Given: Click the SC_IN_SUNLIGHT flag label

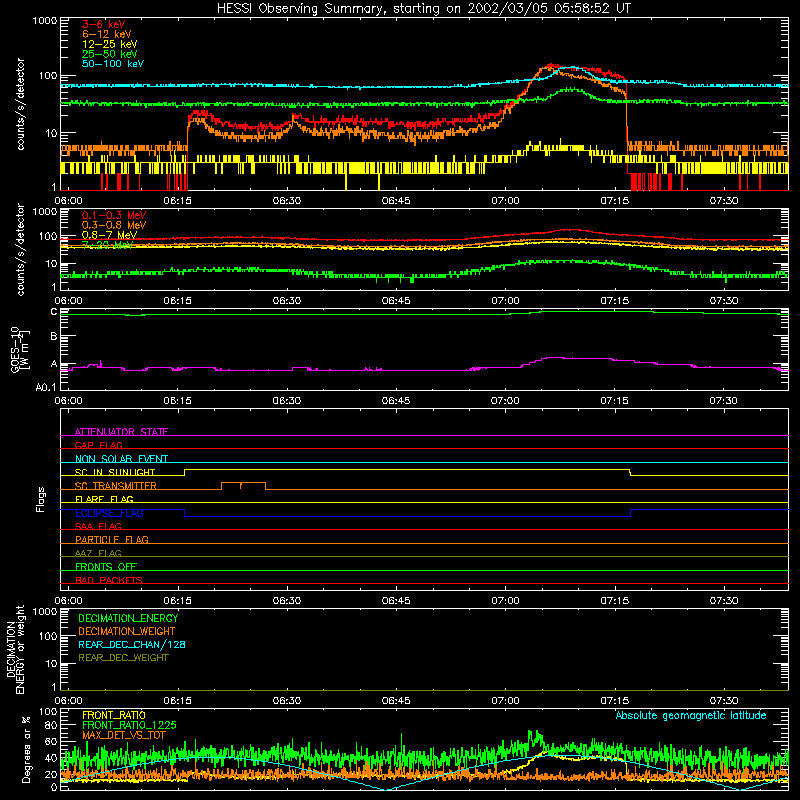Looking at the screenshot, I should [x=115, y=472].
